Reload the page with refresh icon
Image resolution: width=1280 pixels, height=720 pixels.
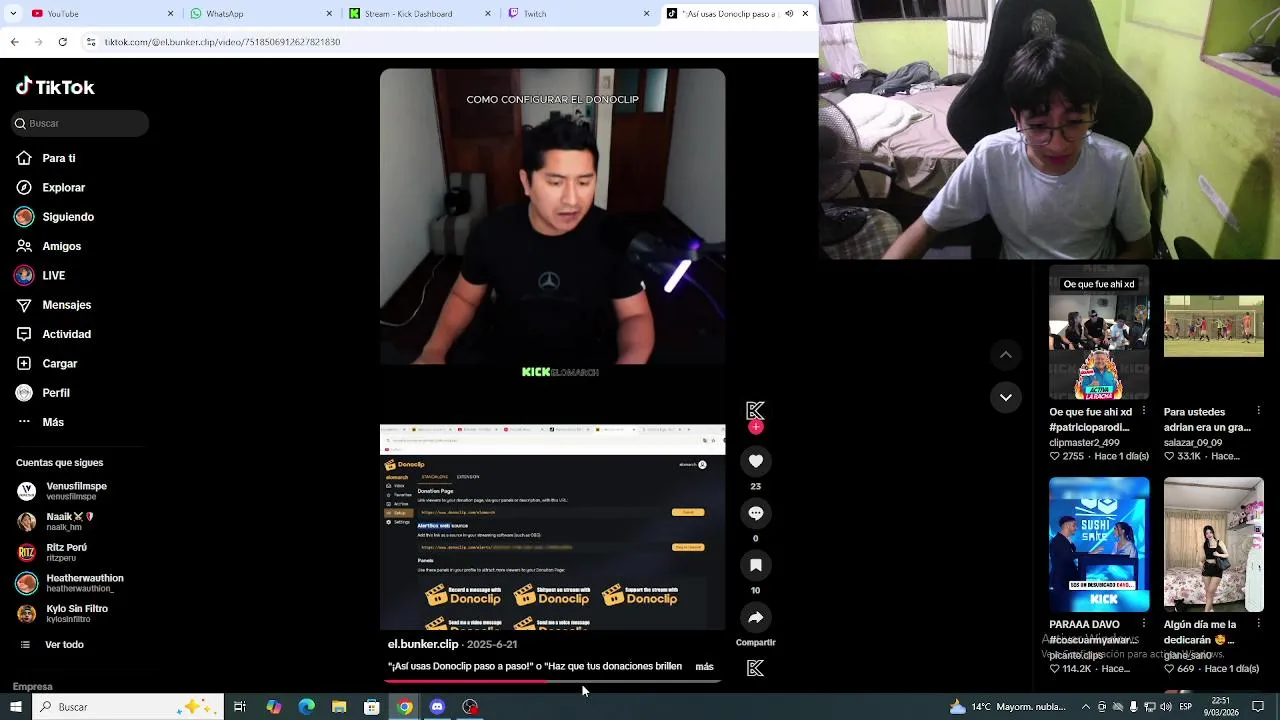63,42
